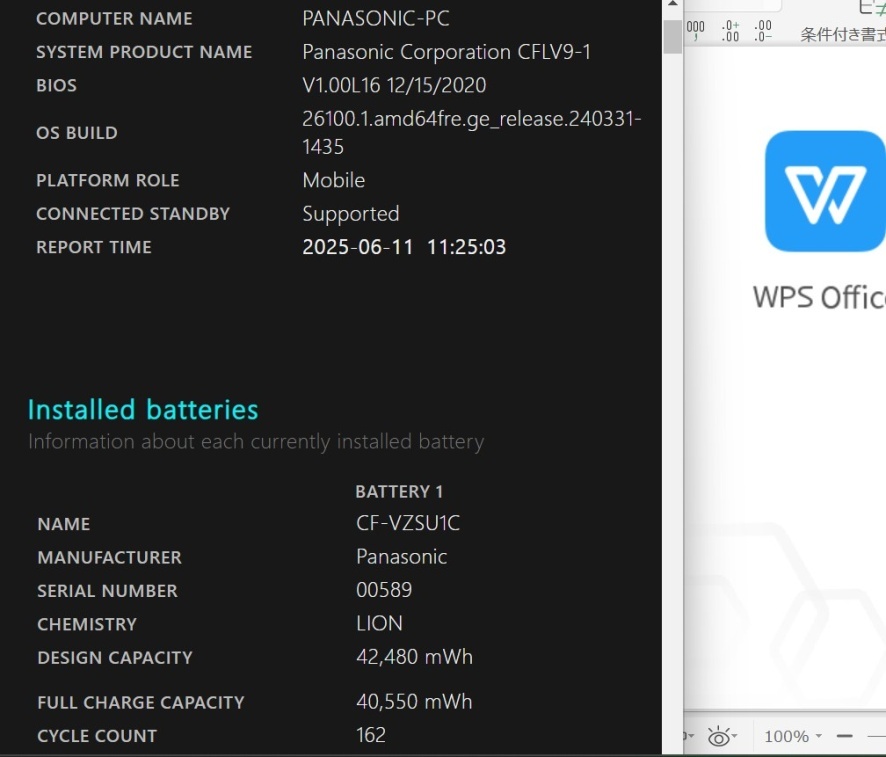Click the BIOS value V1.00L16 12/15/2020
The image size is (886, 757).
[x=394, y=85]
